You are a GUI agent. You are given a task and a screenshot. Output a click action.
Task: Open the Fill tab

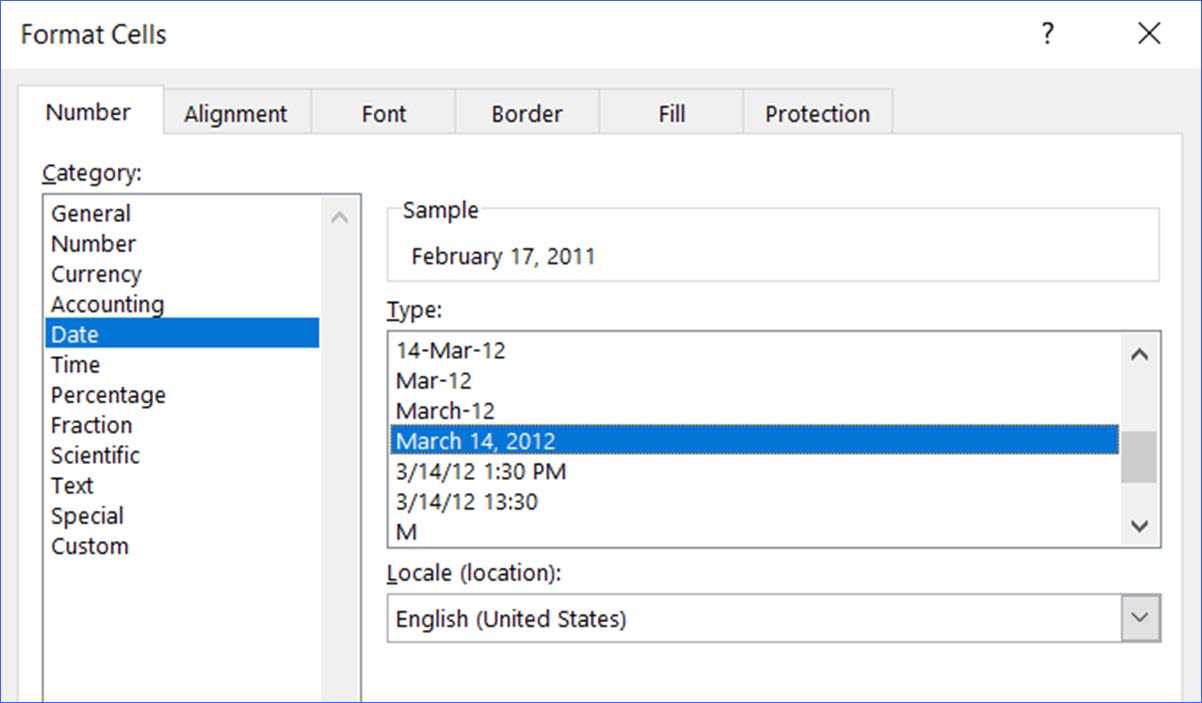click(670, 113)
